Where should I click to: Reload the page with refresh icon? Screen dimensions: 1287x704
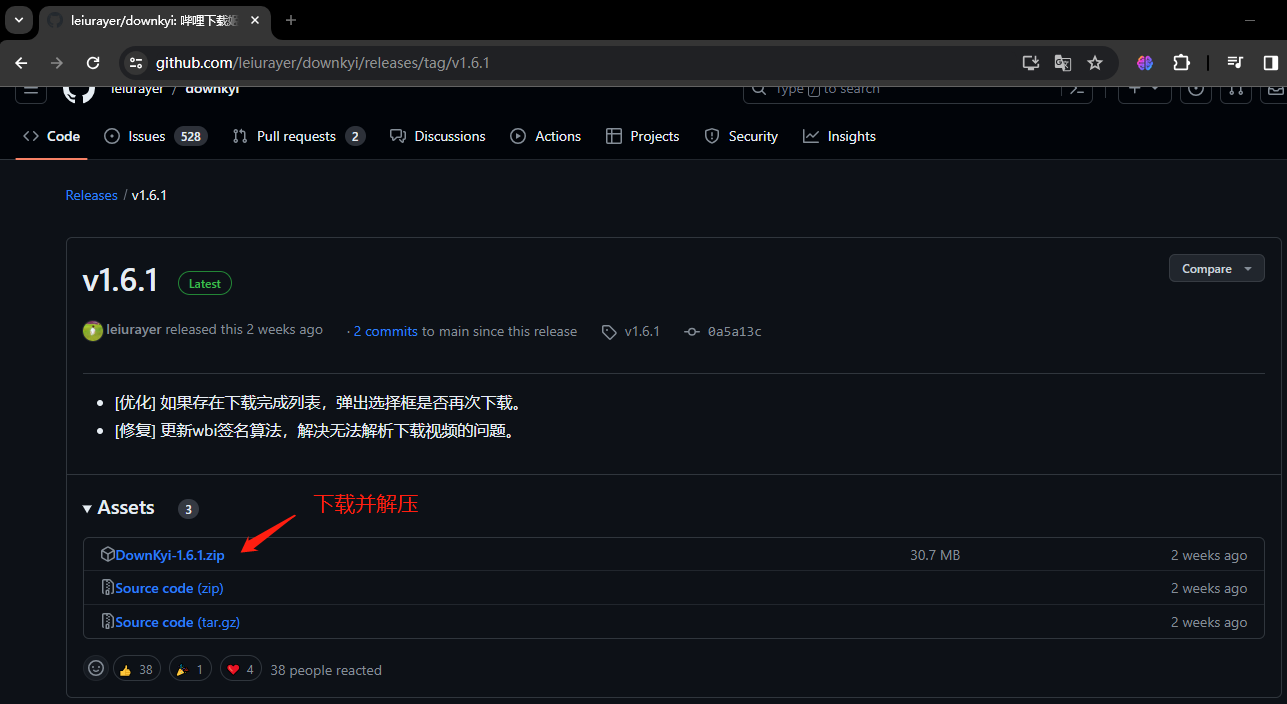[x=93, y=63]
